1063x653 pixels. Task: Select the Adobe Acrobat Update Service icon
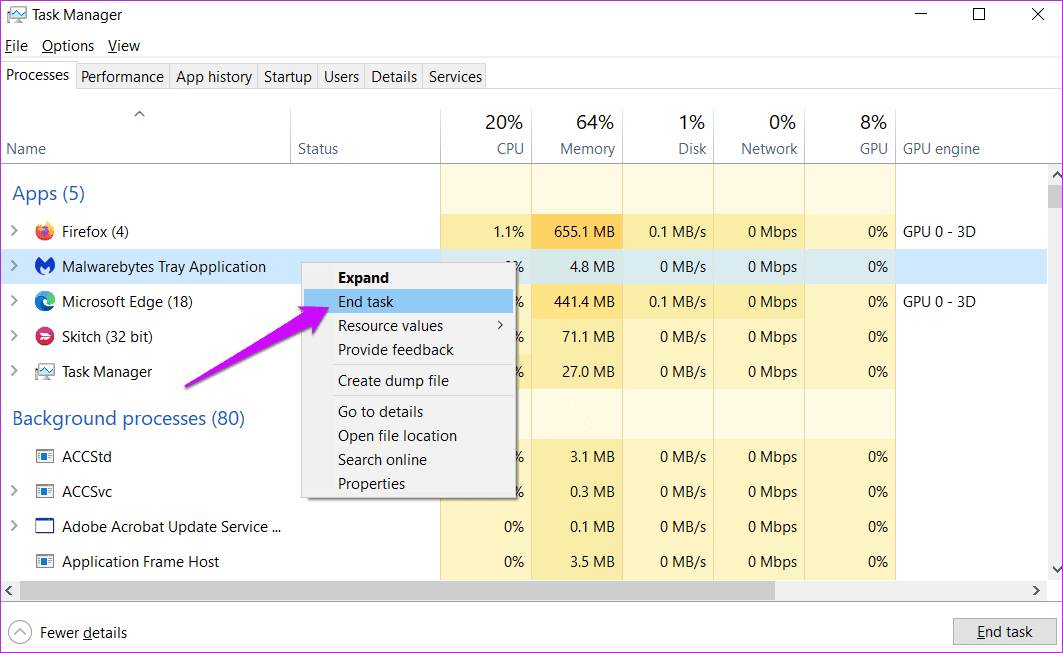[45, 526]
